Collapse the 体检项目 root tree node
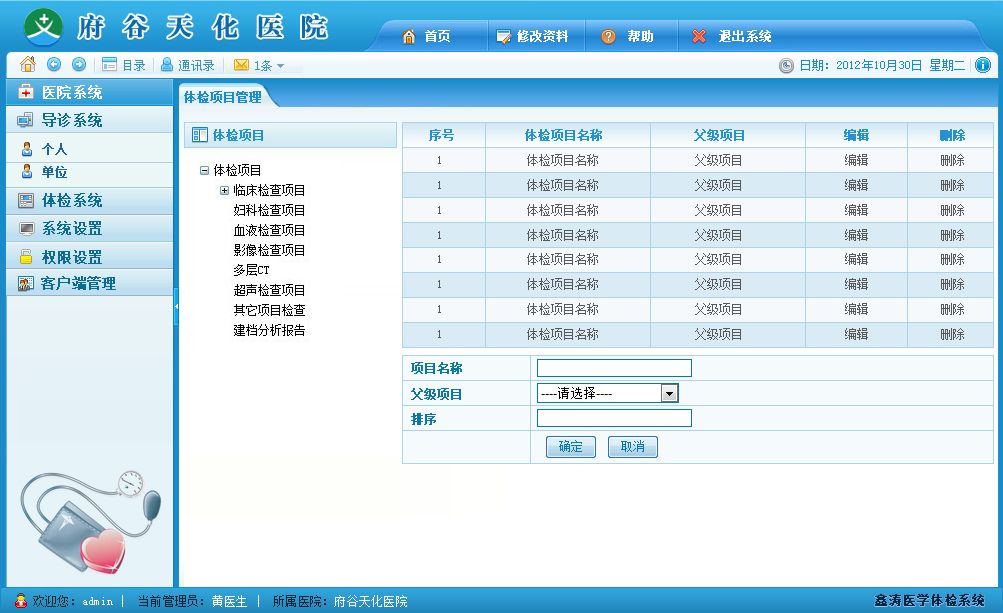Image resolution: width=1003 pixels, height=613 pixels. 204,170
